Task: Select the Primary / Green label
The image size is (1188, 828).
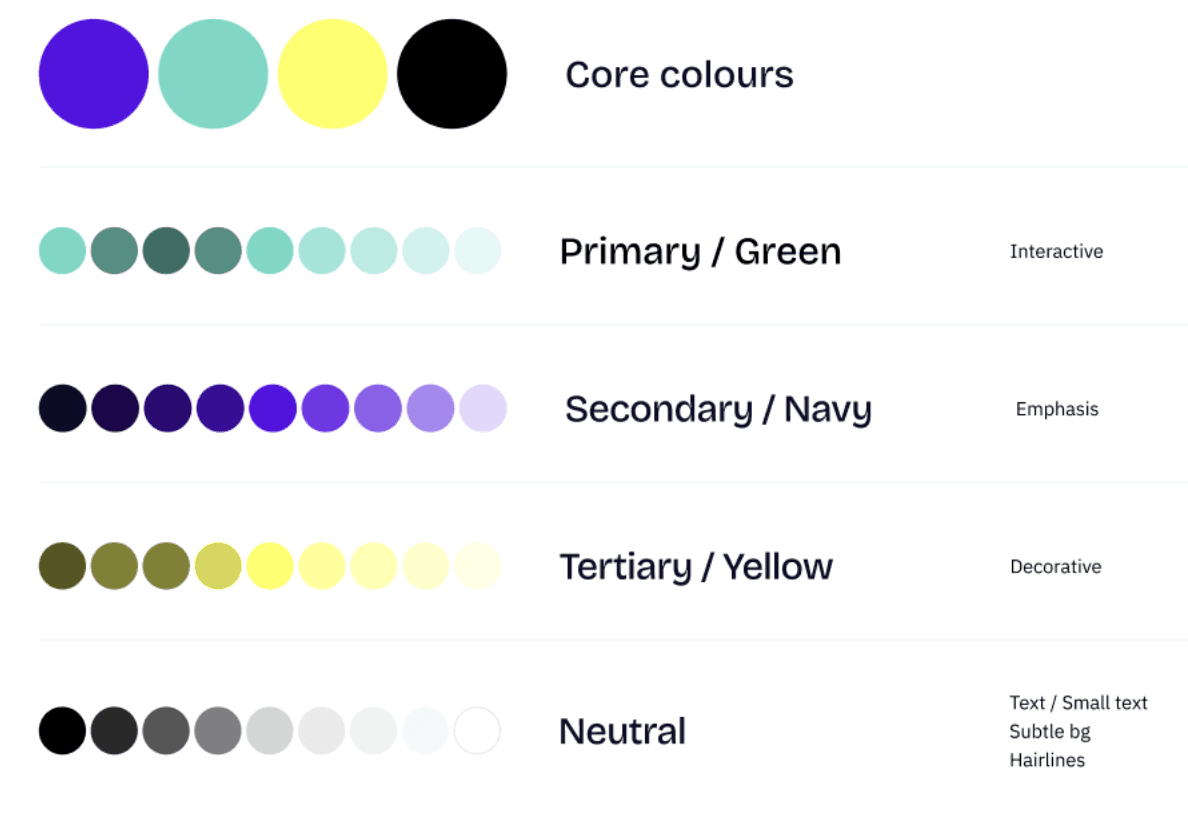Action: tap(700, 252)
